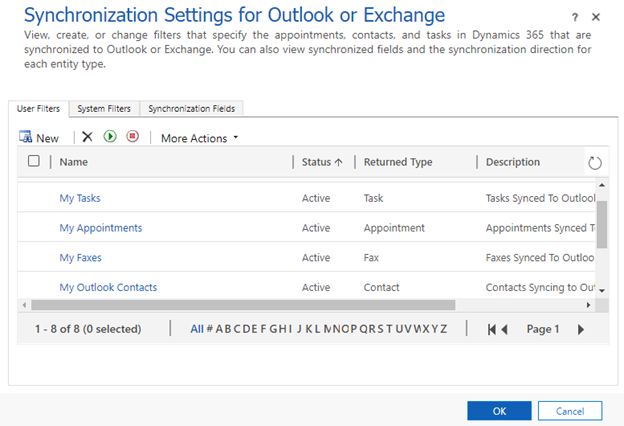Screen dimensions: 624x426
Task: Deactivate filter with red stop icon
Action: pyautogui.click(x=133, y=137)
